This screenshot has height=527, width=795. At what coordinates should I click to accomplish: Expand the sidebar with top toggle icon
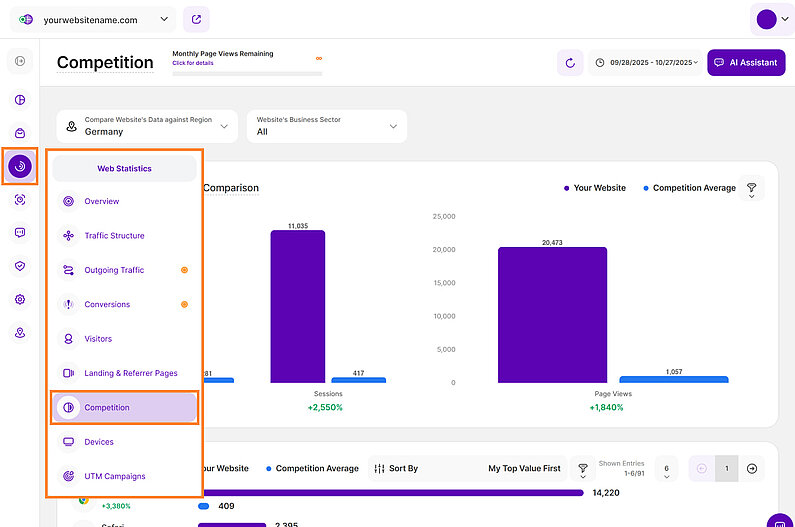(20, 62)
